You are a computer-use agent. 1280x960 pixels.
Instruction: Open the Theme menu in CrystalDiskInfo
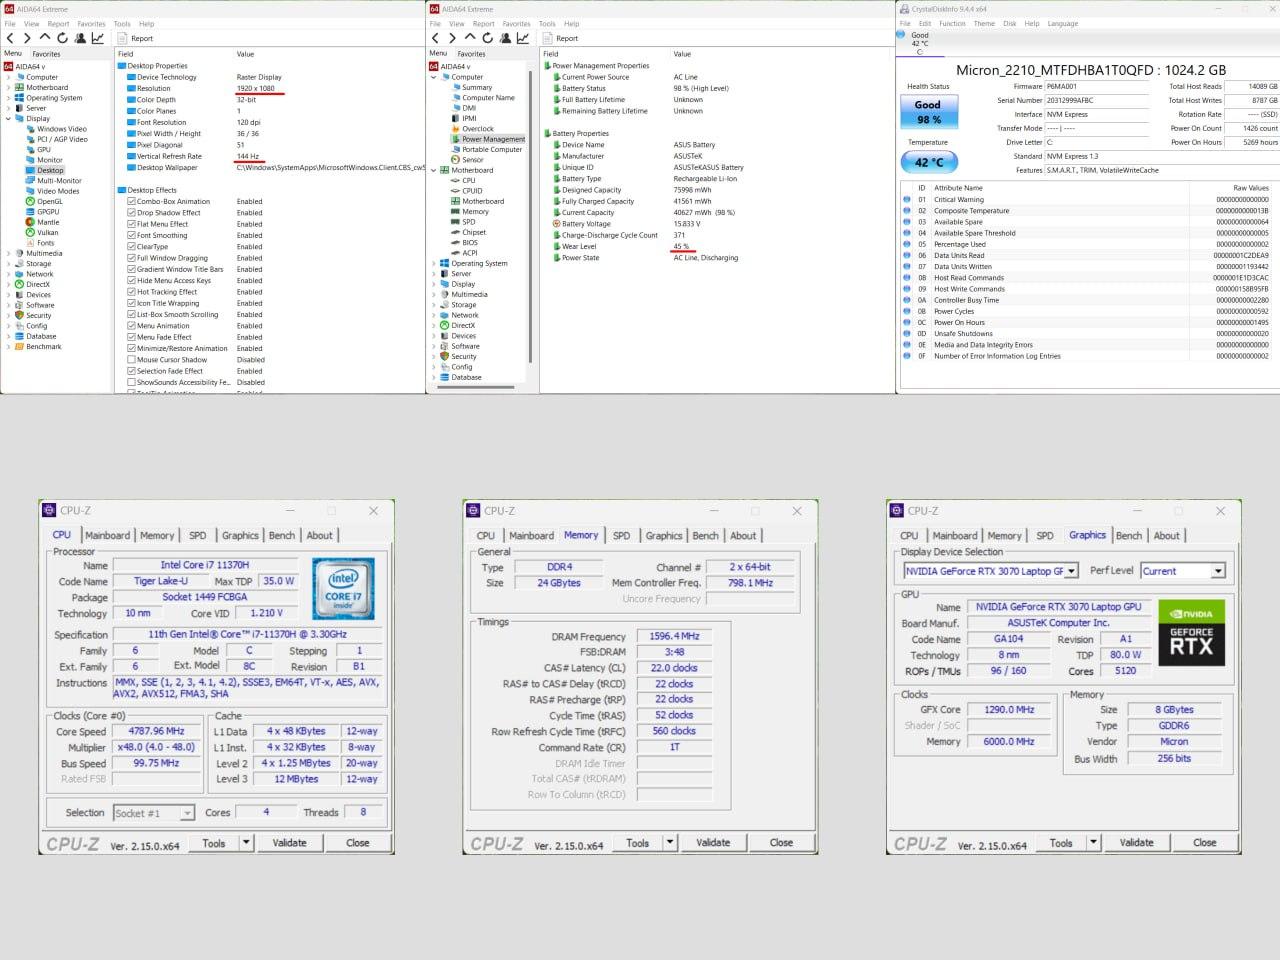[x=984, y=23]
